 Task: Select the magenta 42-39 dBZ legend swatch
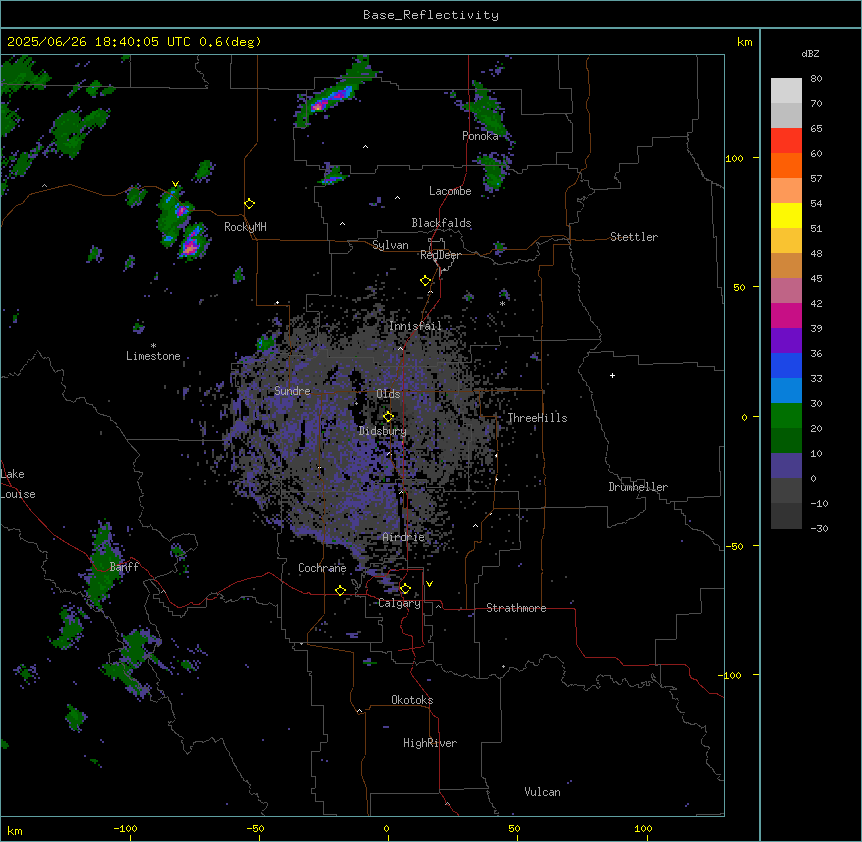point(786,316)
